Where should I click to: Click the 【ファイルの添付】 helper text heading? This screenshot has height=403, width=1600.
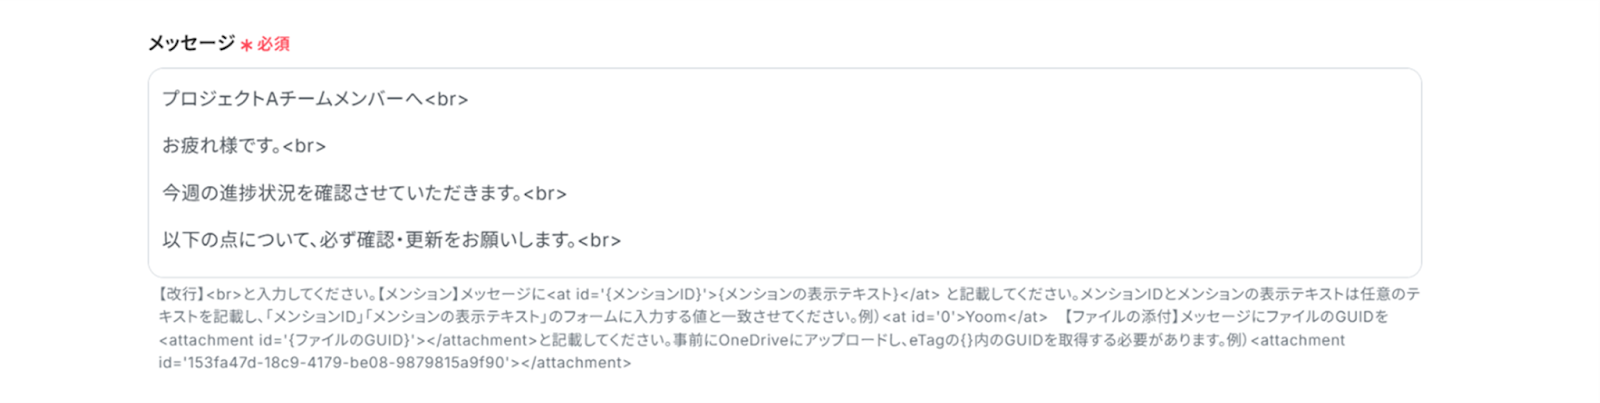click(x=1120, y=317)
